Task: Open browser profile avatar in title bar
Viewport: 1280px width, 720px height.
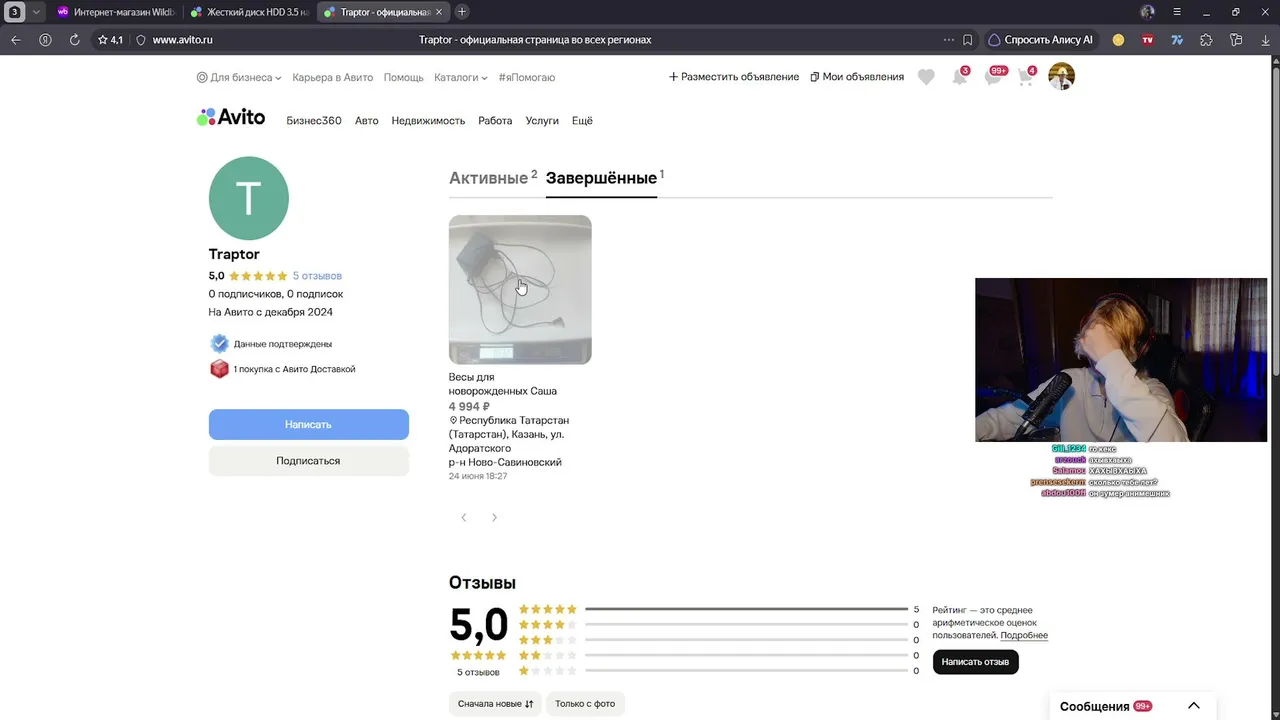Action: (x=1147, y=12)
